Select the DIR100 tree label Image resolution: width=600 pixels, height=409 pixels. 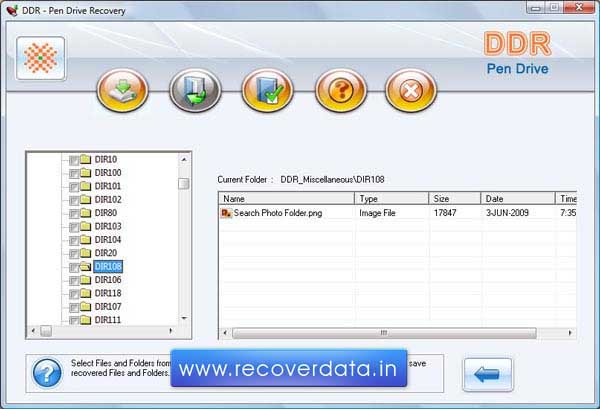pos(108,173)
